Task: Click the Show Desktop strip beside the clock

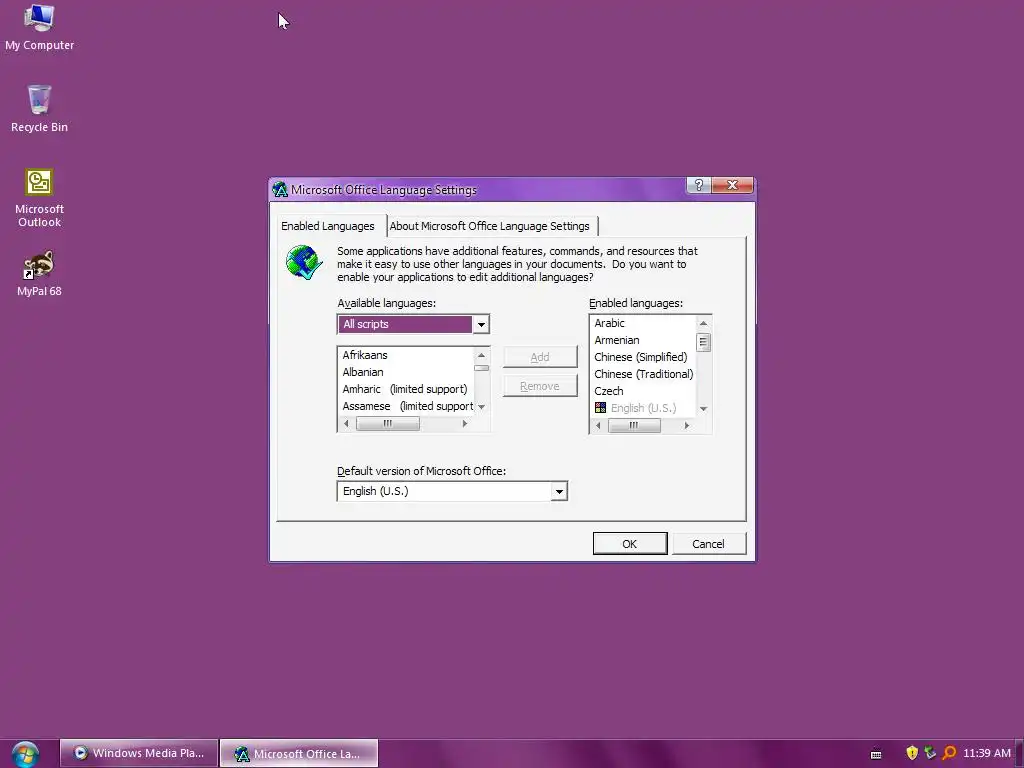Action: tap(1019, 754)
